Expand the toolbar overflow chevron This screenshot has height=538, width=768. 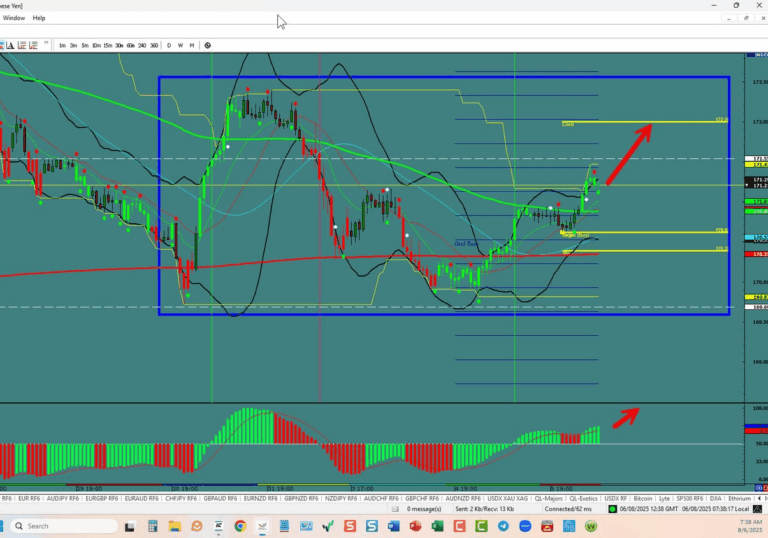(x=46, y=44)
